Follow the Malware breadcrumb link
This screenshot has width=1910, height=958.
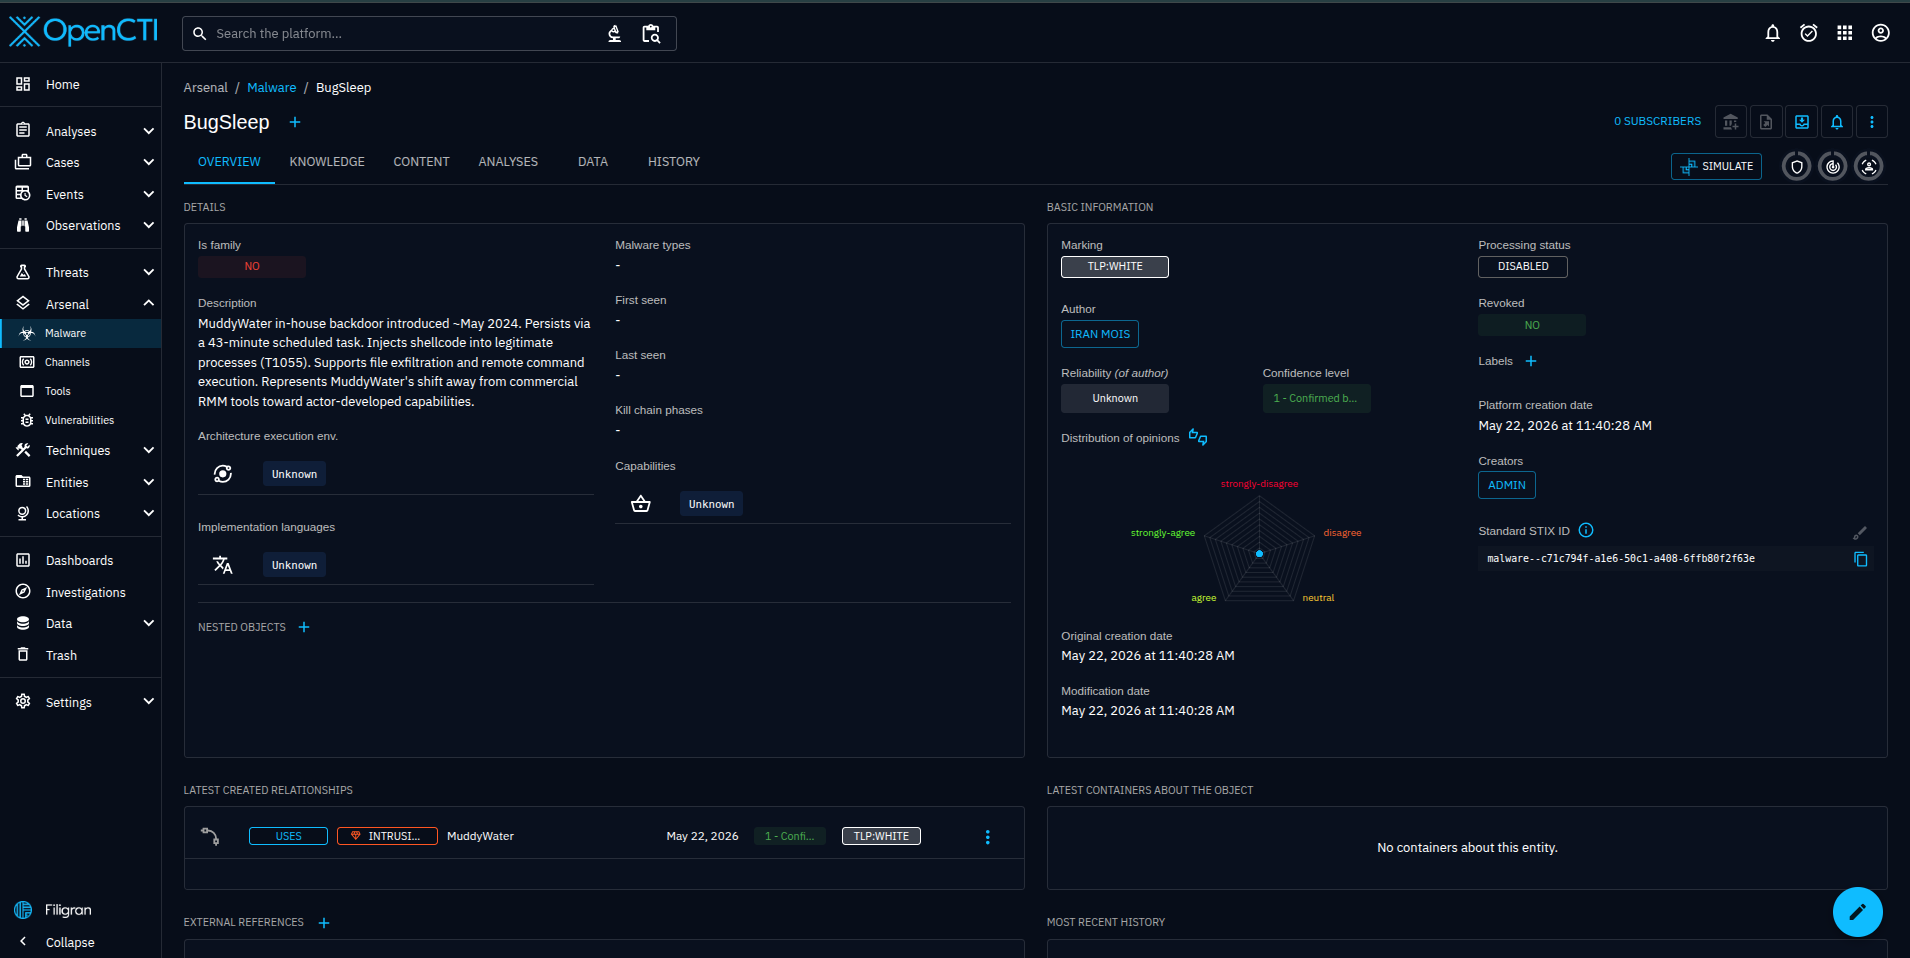pos(271,88)
